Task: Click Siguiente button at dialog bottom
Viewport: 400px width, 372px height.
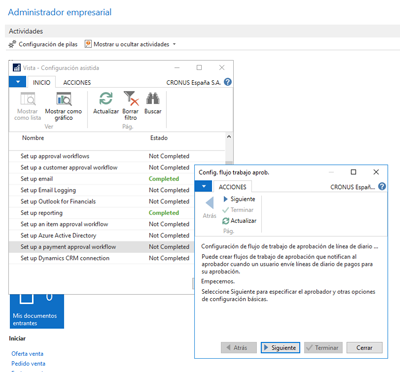Action: pos(280,348)
